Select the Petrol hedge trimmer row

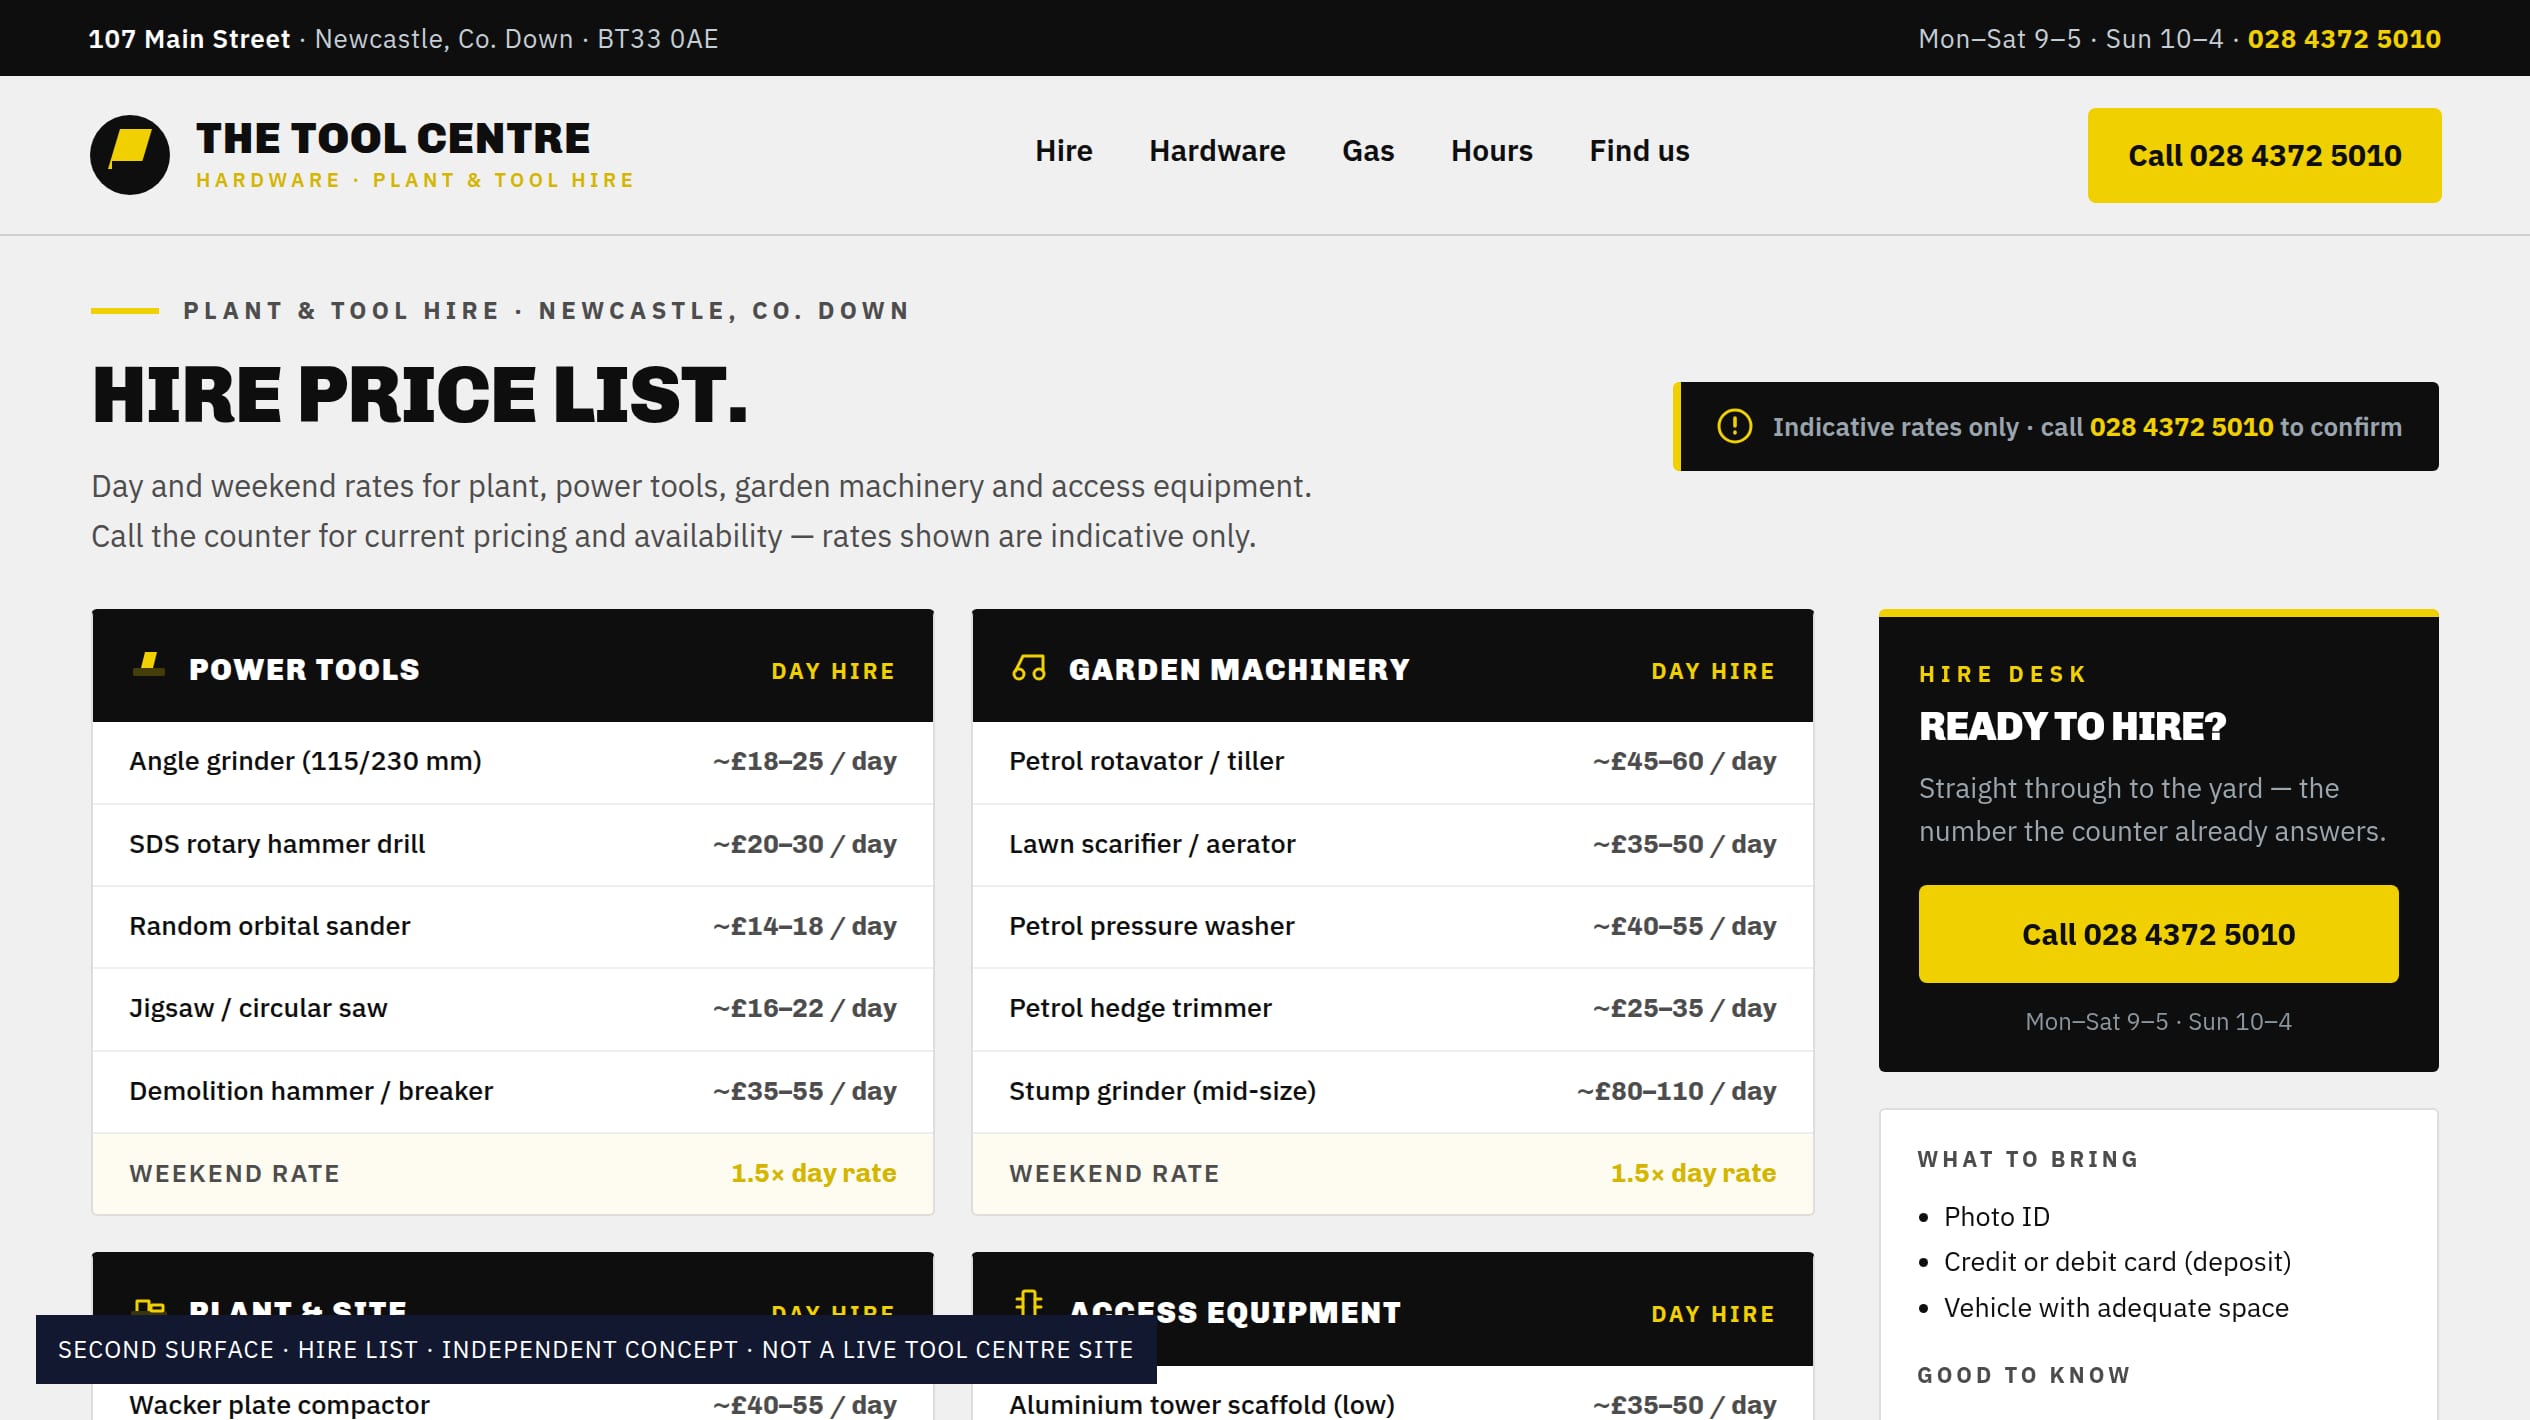(x=1393, y=1009)
